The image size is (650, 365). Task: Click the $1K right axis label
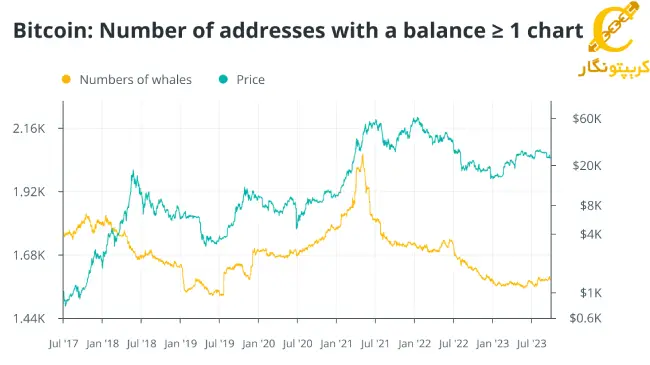590,293
